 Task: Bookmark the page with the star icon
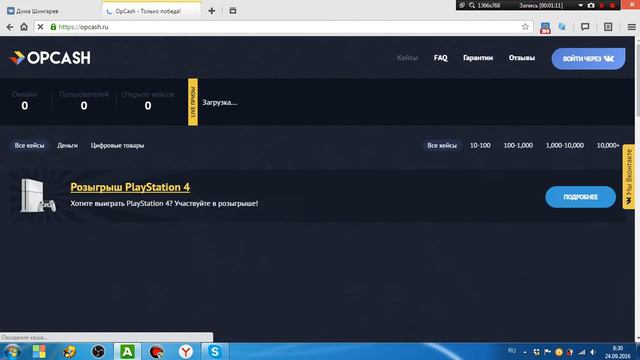[525, 27]
